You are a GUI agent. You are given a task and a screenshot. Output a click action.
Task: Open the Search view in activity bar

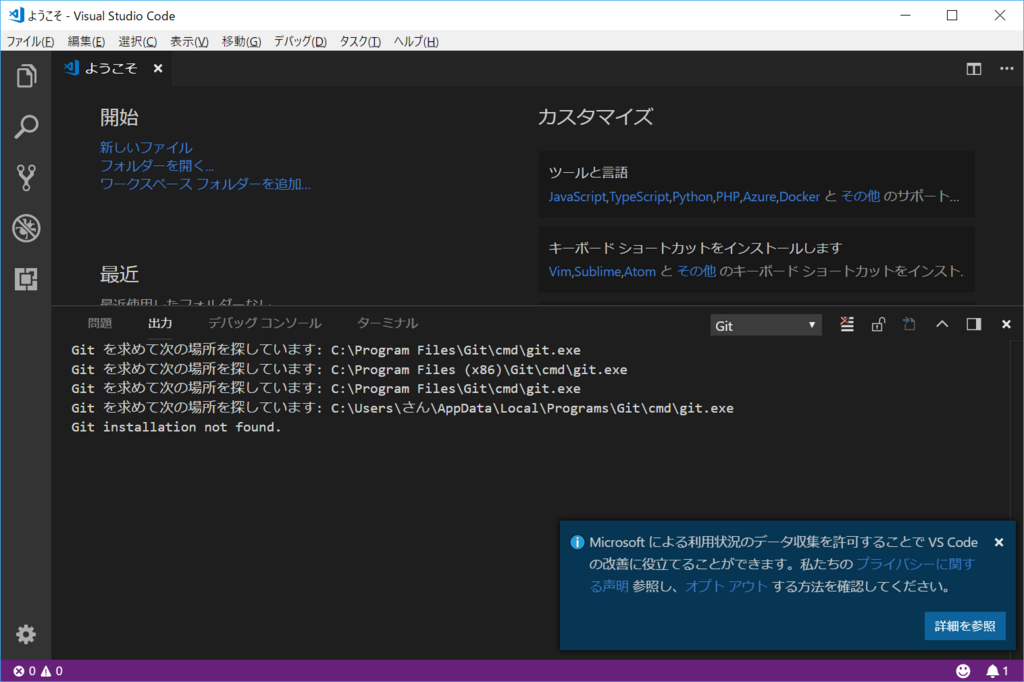click(26, 127)
